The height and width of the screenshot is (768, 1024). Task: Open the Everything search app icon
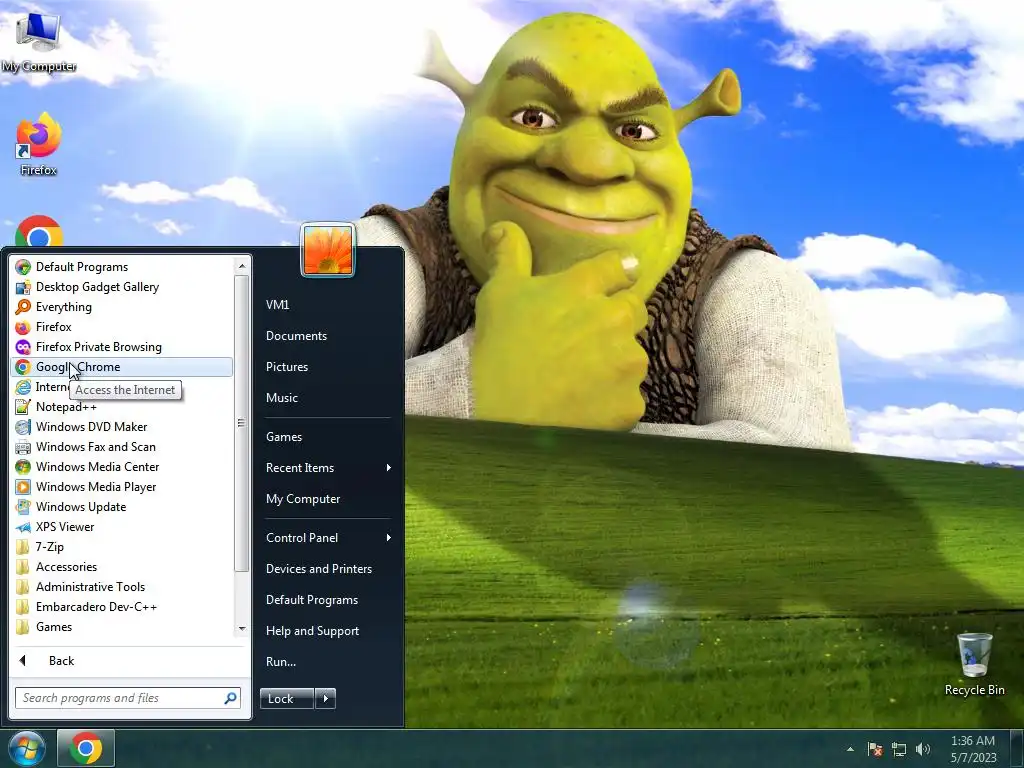23,307
